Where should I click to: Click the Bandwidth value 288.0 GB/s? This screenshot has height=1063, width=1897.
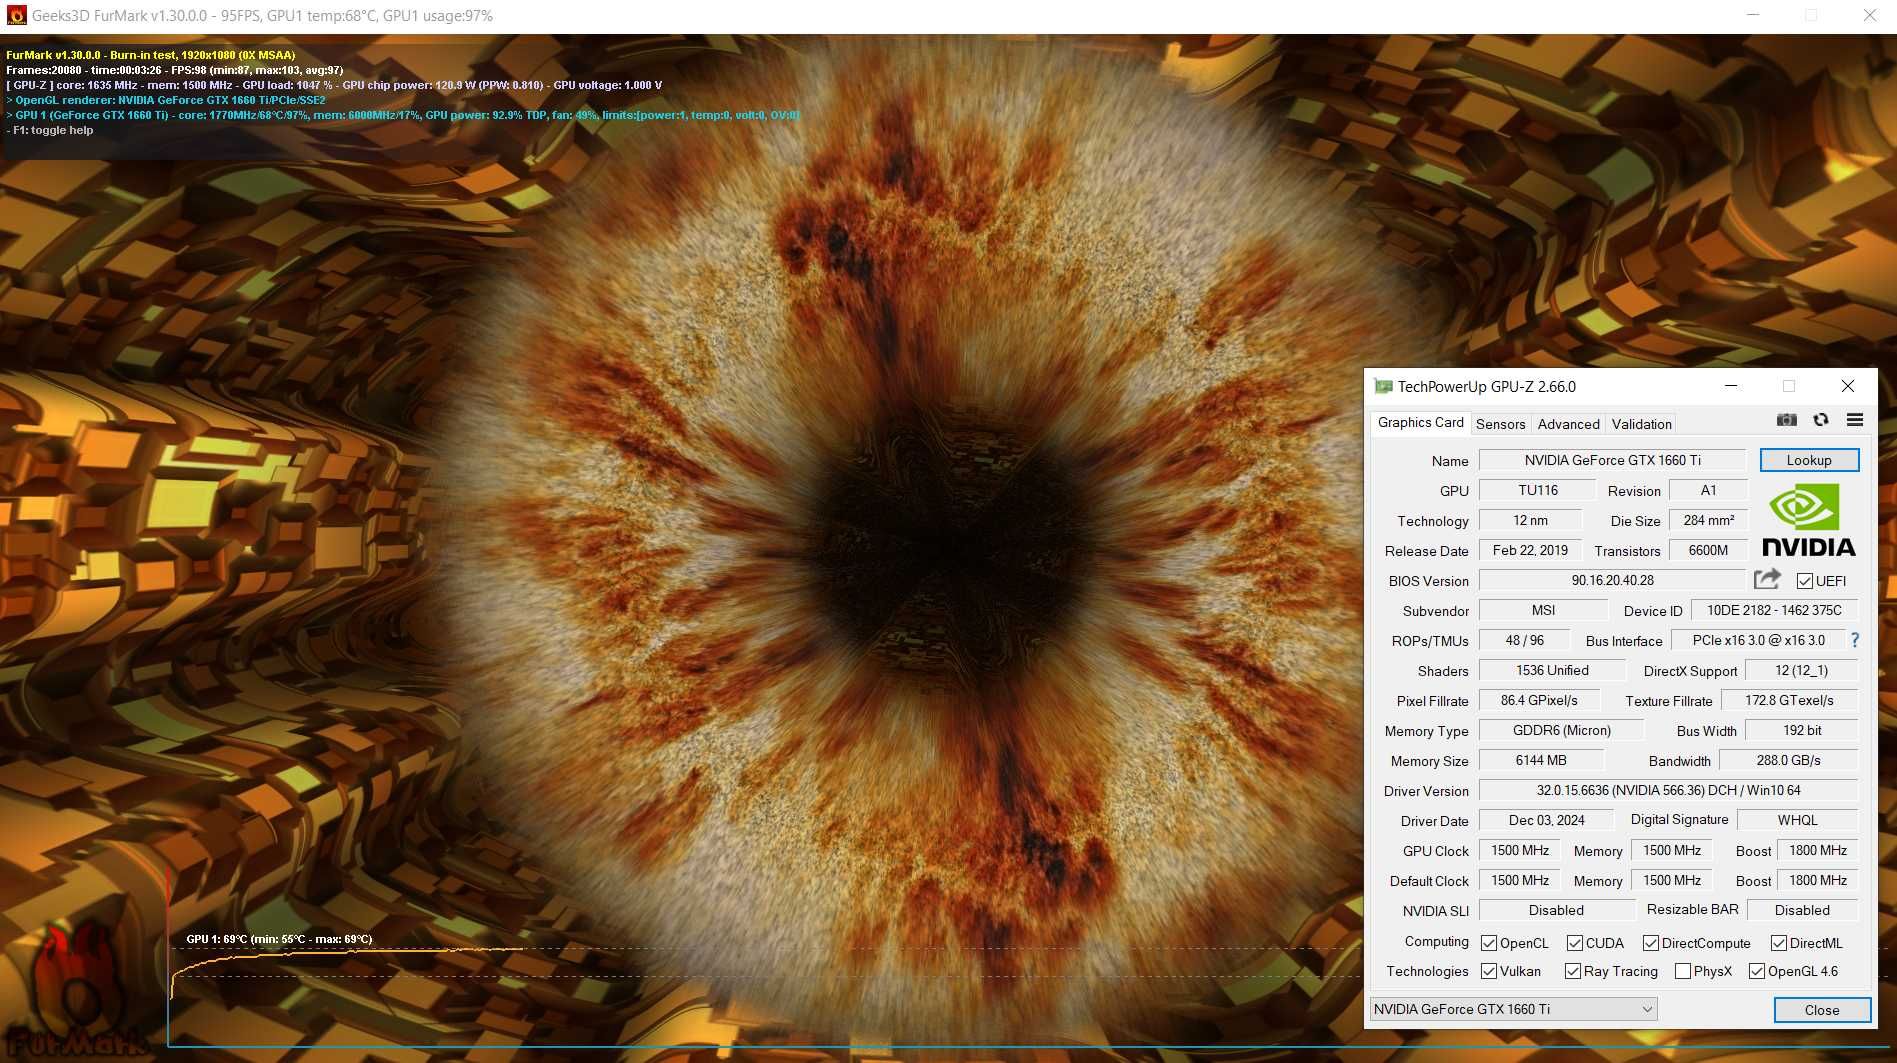[x=1788, y=760]
